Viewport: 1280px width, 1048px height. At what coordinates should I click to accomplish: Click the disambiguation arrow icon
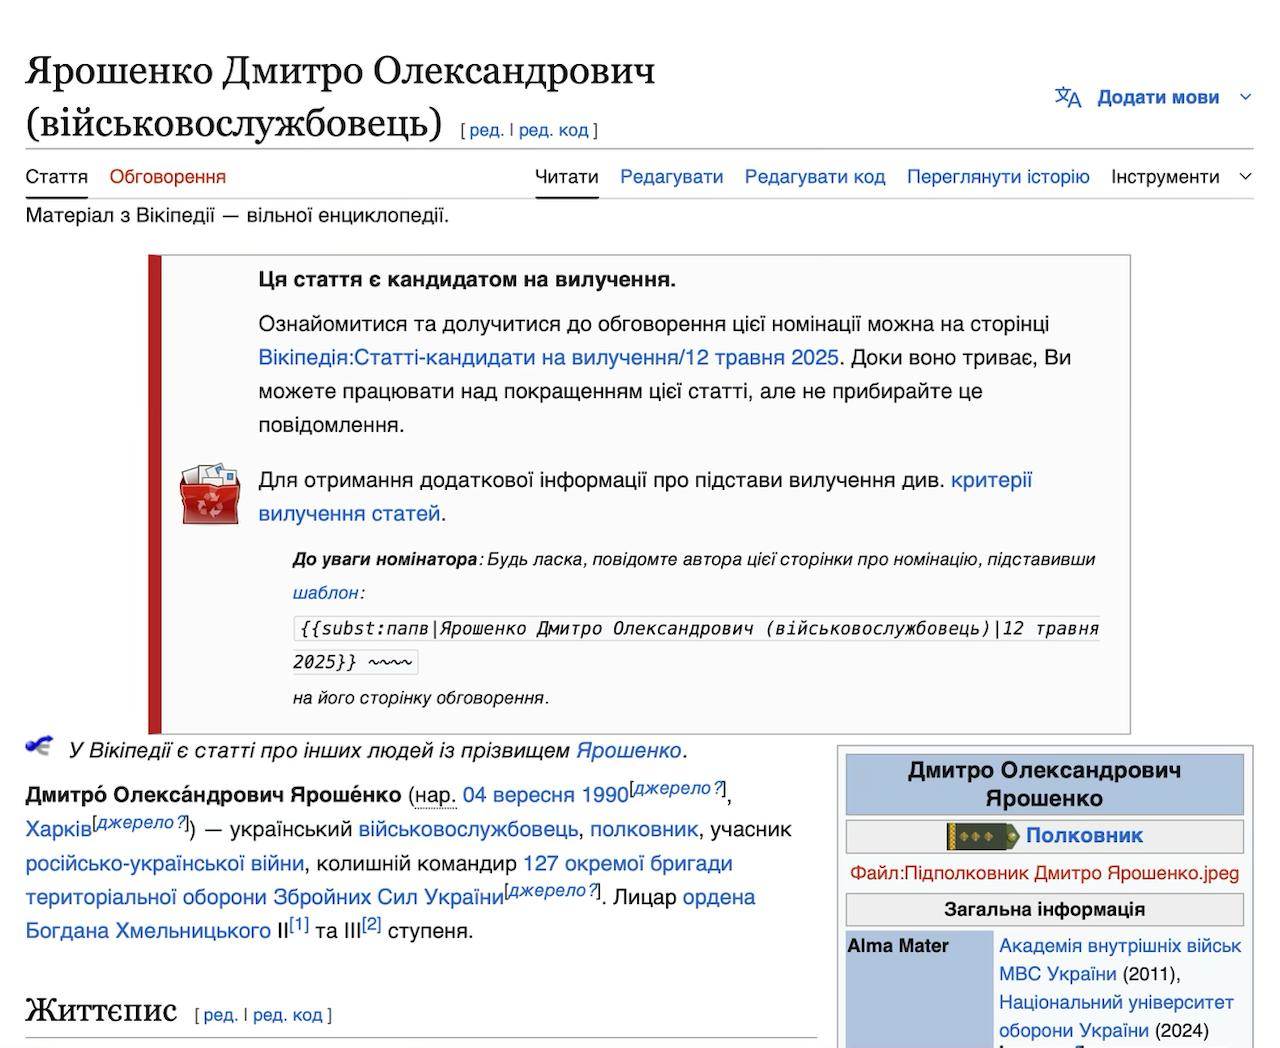39,746
